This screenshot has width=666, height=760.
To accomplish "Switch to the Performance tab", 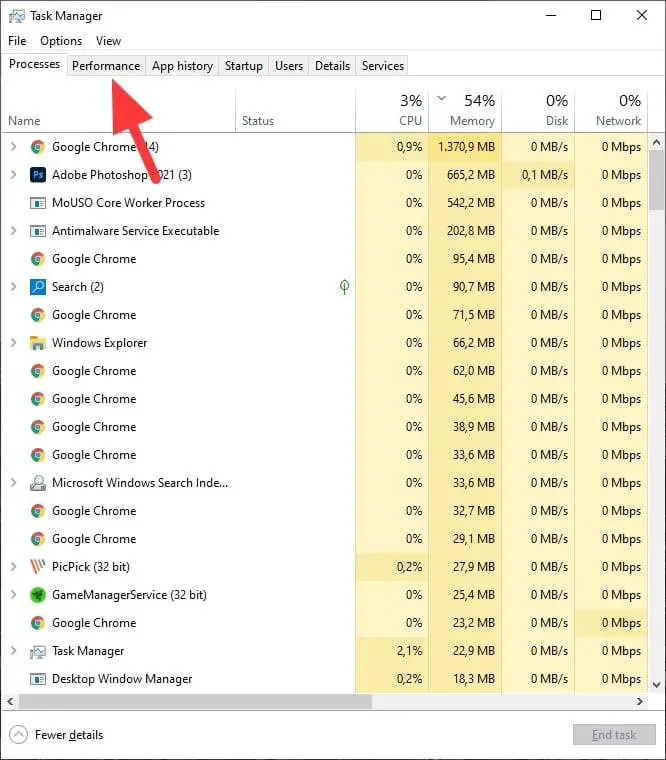I will pyautogui.click(x=106, y=66).
